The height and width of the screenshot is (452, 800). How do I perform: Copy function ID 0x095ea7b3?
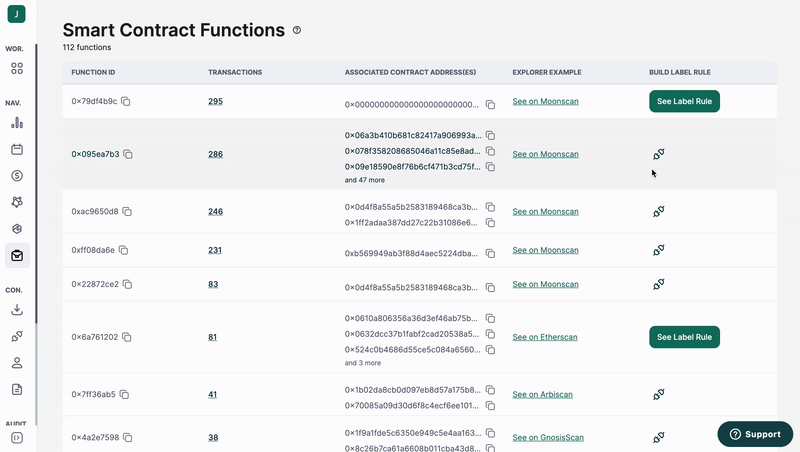[128, 154]
